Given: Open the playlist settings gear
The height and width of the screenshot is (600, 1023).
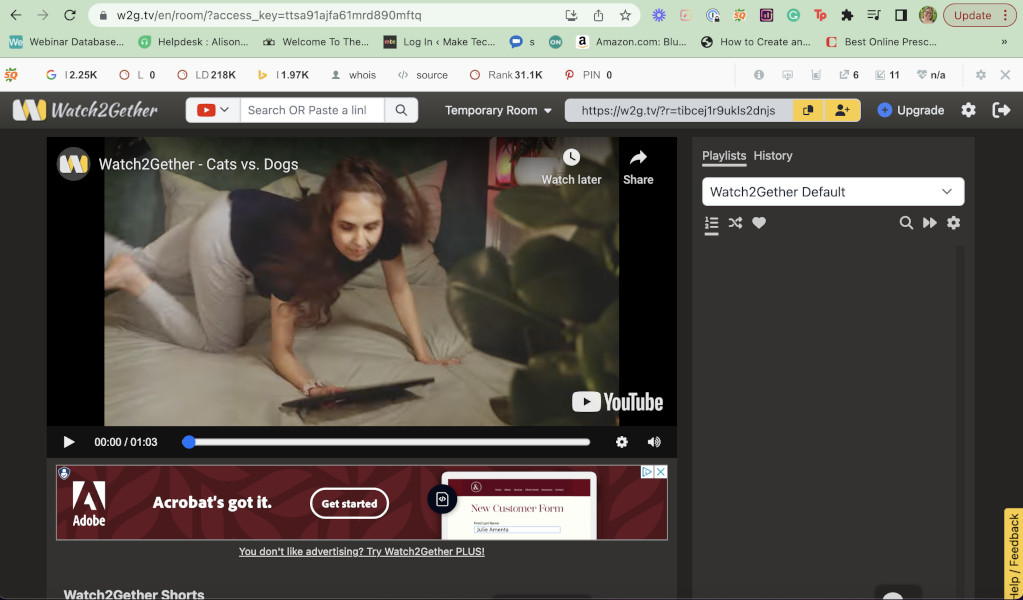Looking at the screenshot, I should [953, 223].
